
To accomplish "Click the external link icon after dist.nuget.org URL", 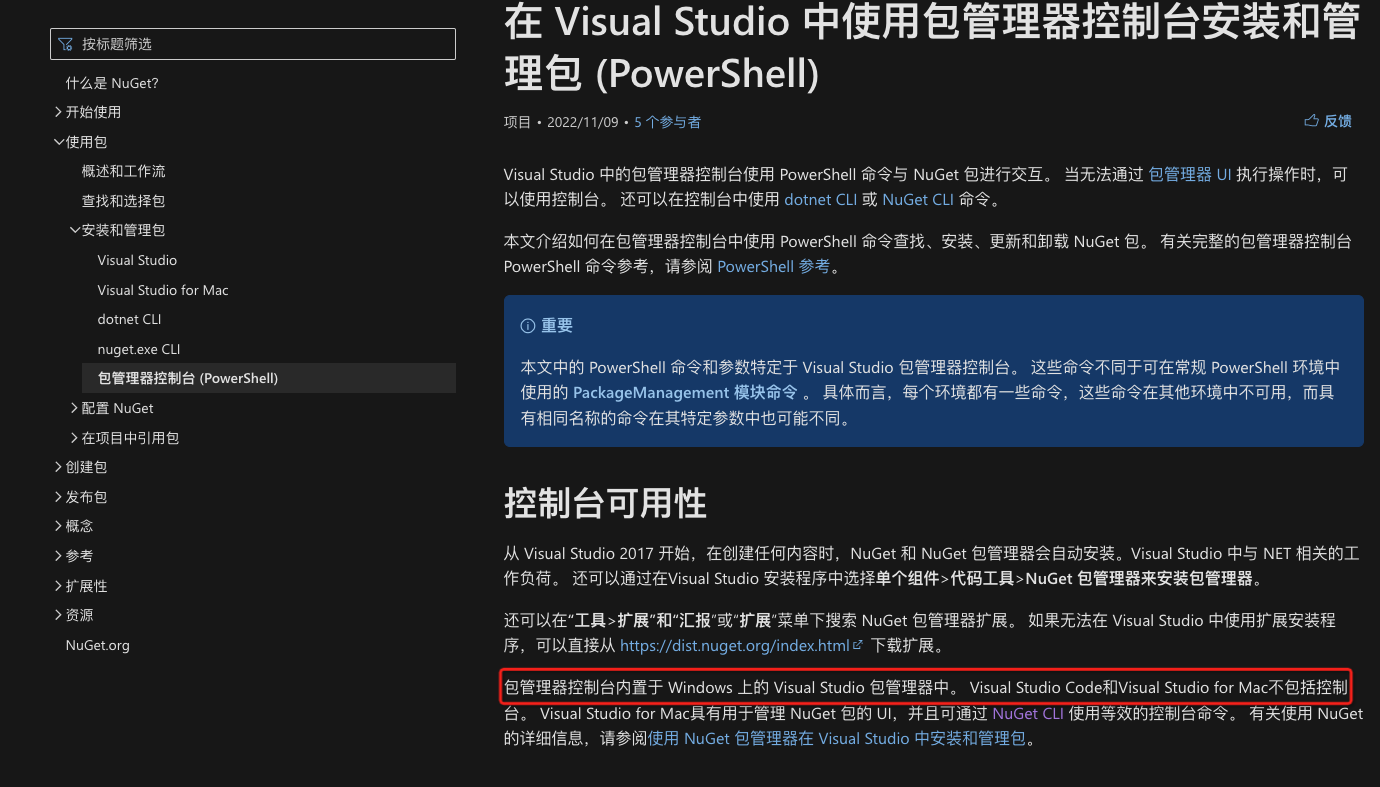I will [x=857, y=645].
